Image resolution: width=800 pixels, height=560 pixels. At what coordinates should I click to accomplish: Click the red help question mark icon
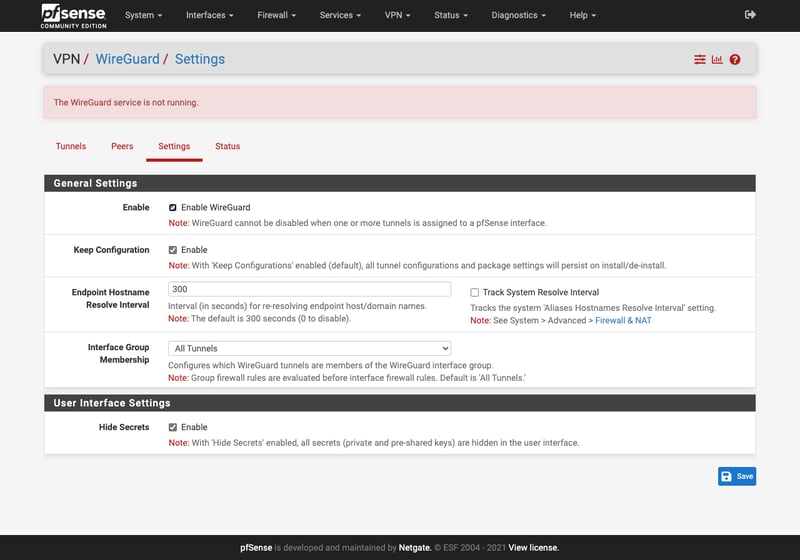point(735,60)
